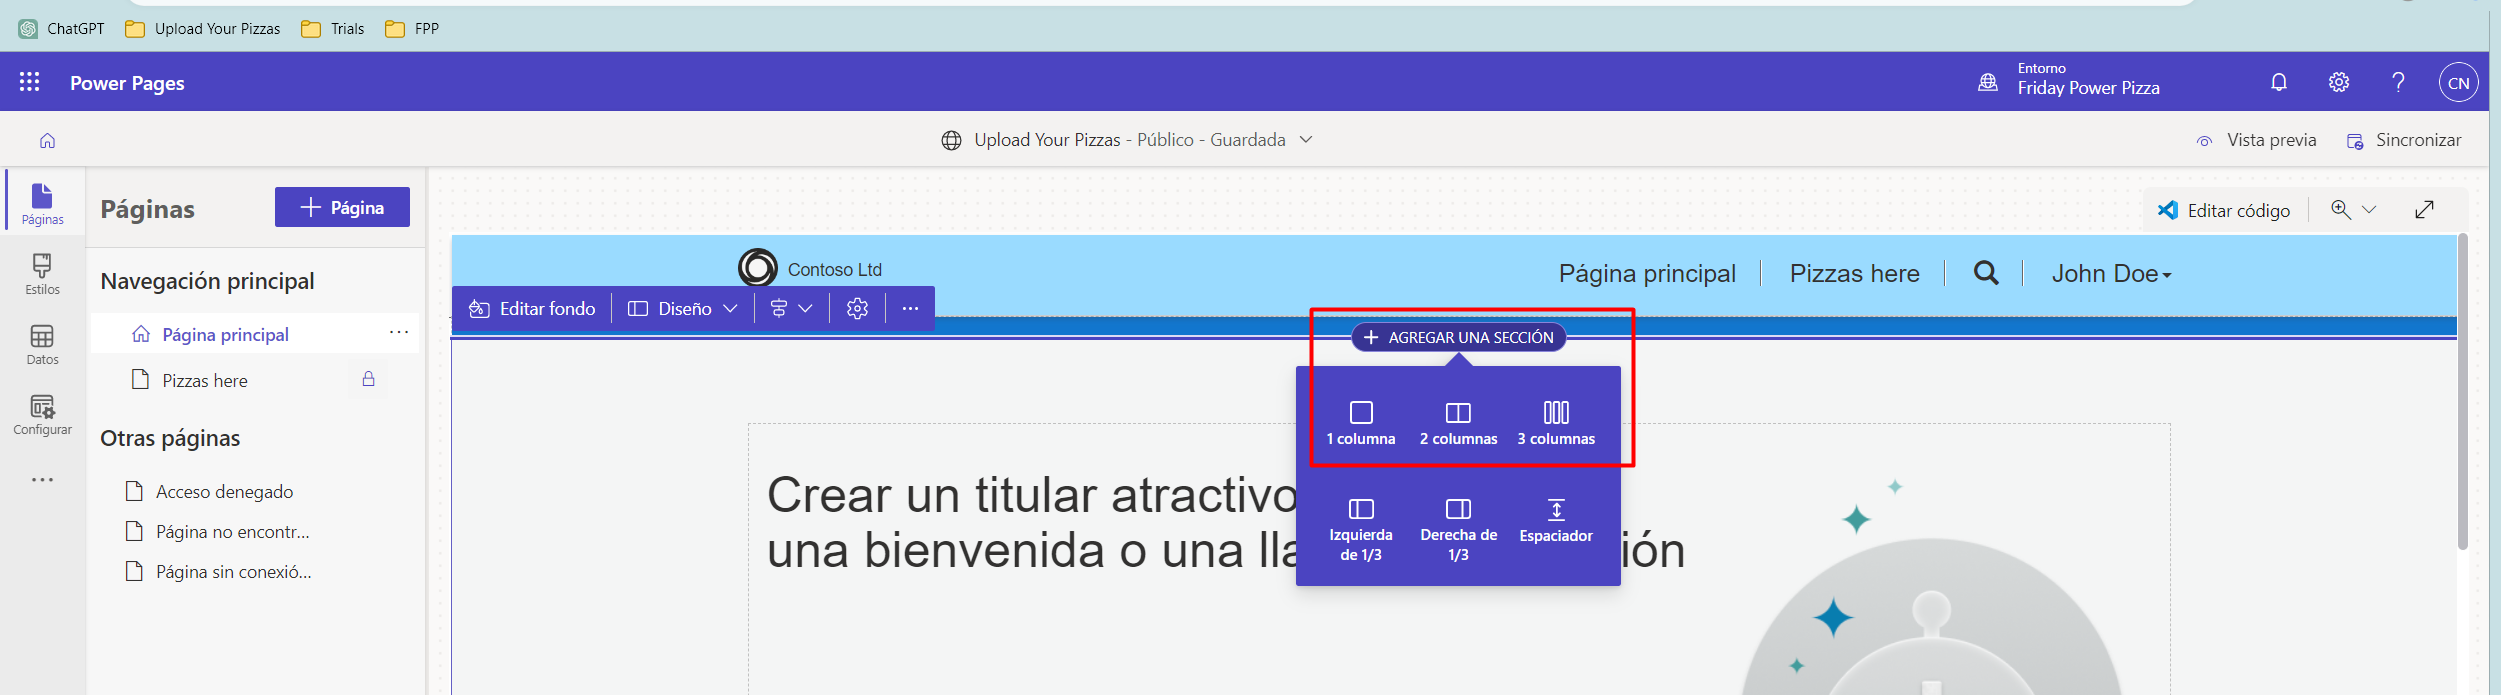Click the hero headline text block

[1226, 522]
